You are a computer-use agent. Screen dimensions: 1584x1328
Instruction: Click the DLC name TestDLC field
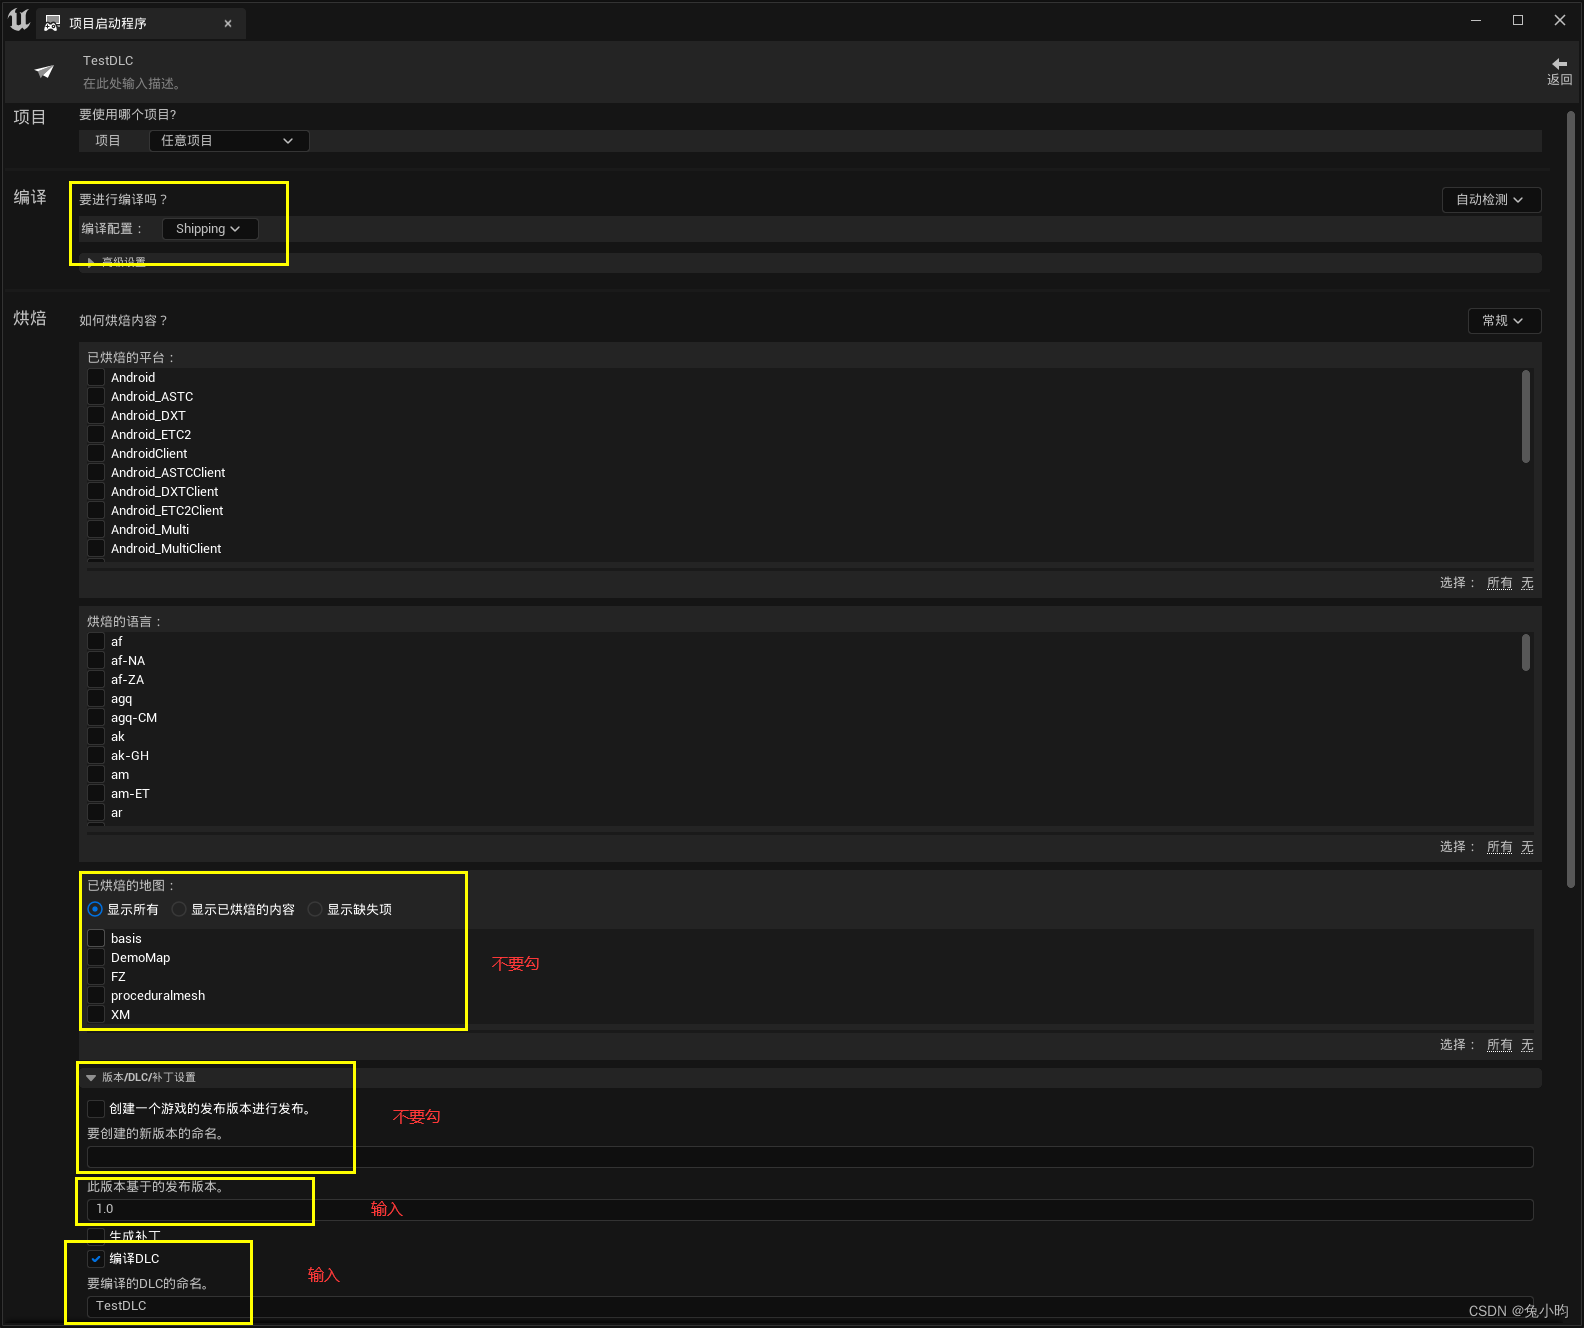810,1306
